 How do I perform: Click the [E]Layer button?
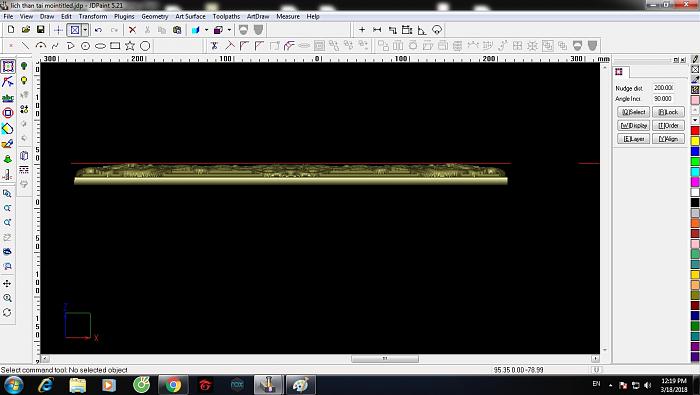633,139
